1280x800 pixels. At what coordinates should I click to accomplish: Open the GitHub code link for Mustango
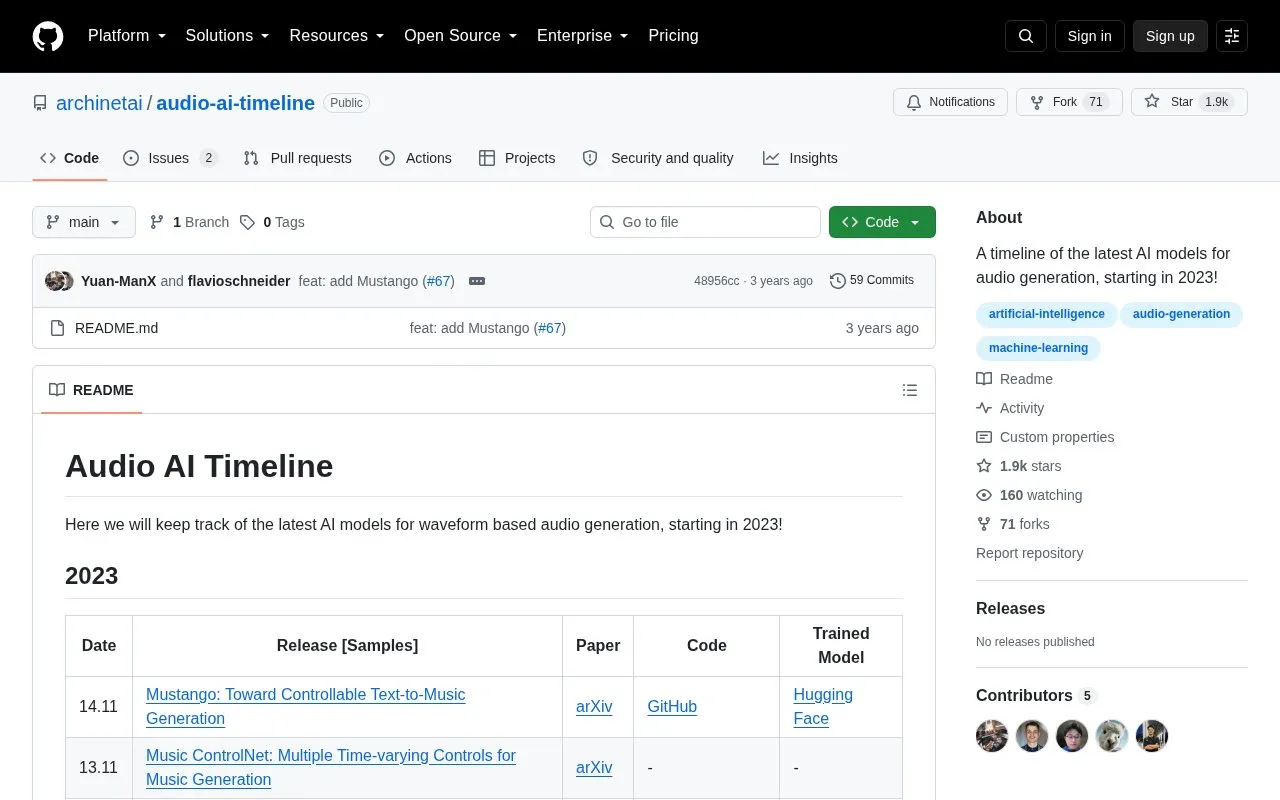click(x=672, y=706)
